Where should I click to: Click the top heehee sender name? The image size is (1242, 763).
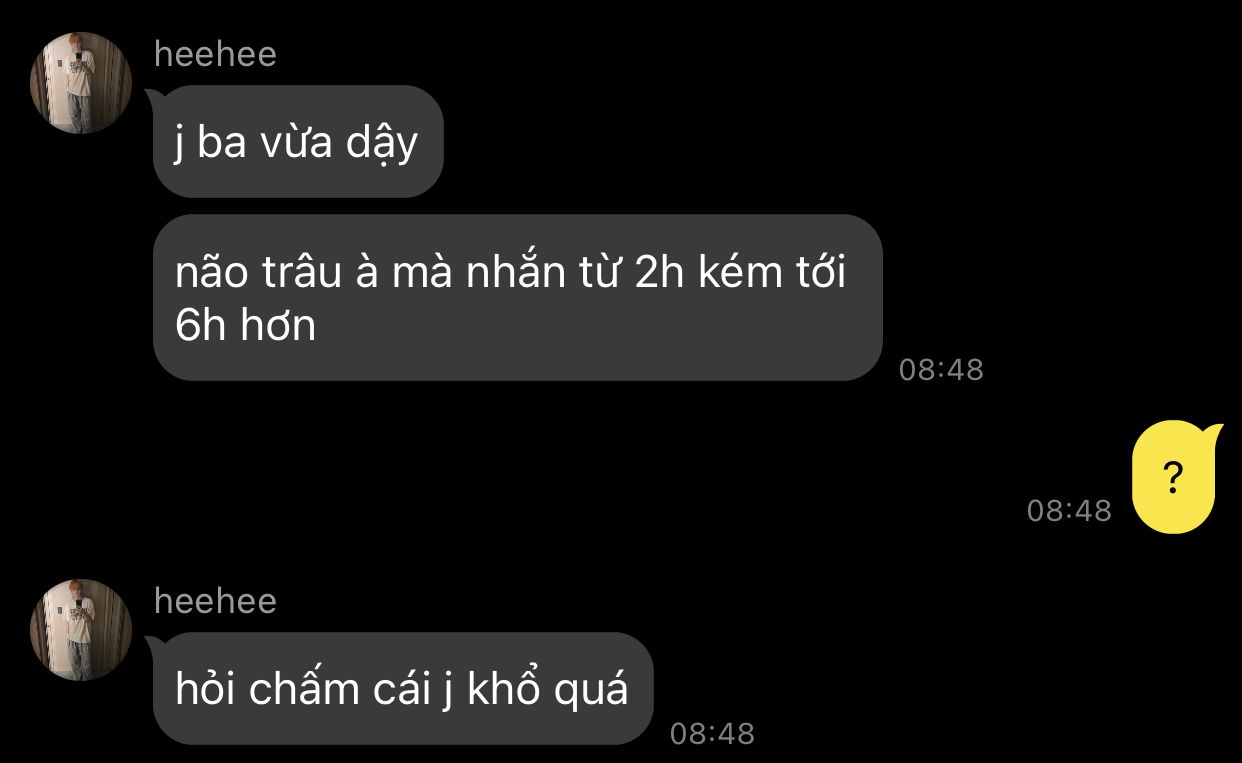pos(215,55)
